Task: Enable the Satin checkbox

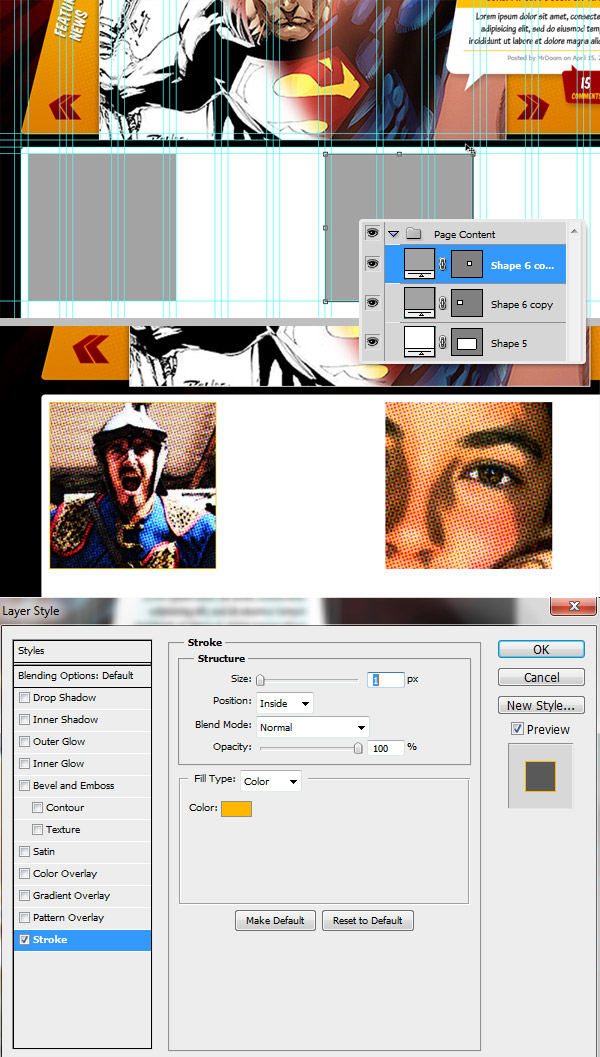Action: click(25, 851)
